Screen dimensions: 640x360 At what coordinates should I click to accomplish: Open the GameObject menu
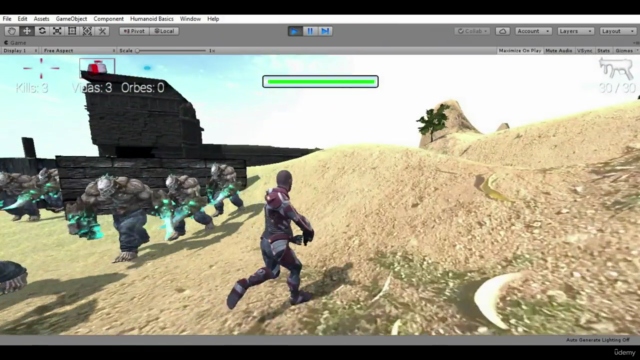click(x=71, y=19)
